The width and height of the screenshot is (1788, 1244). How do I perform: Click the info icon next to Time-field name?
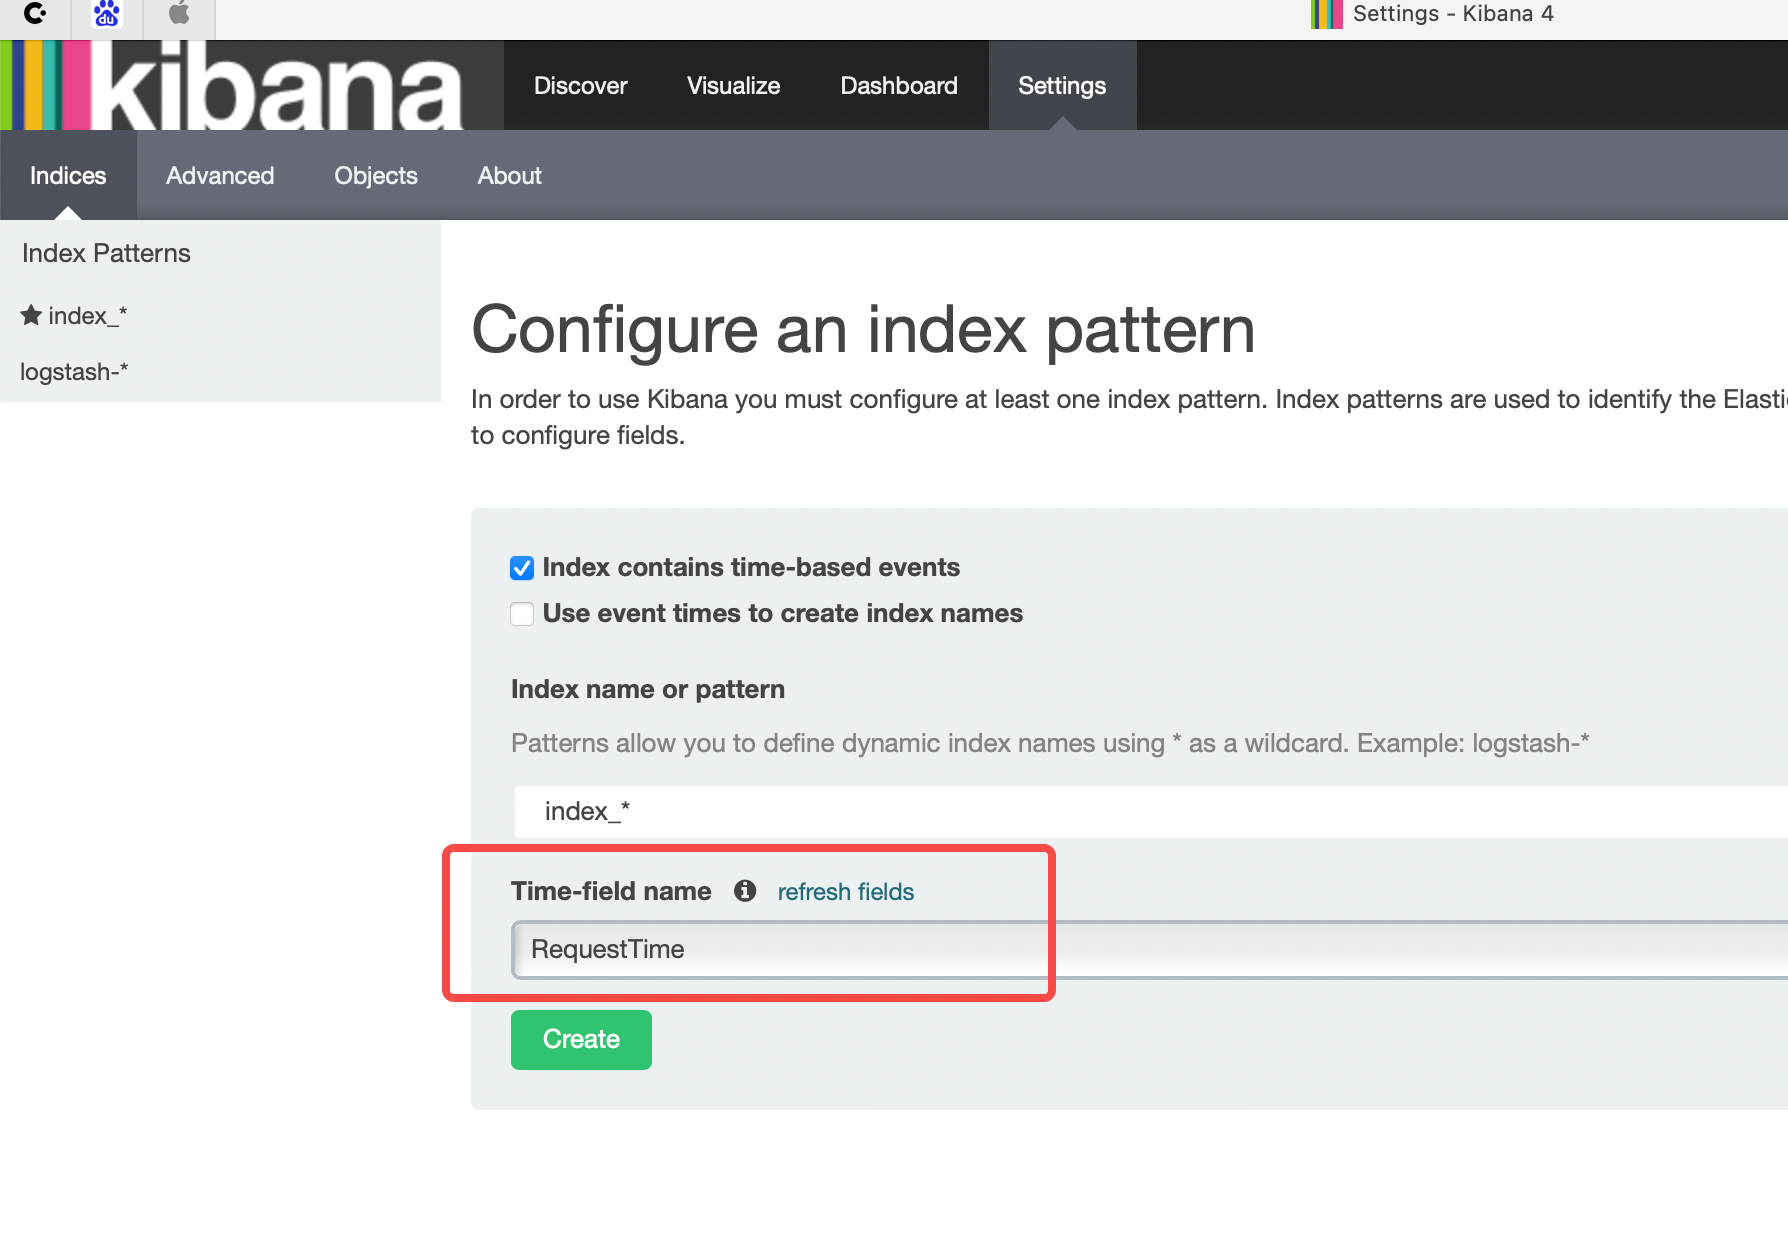(x=745, y=890)
